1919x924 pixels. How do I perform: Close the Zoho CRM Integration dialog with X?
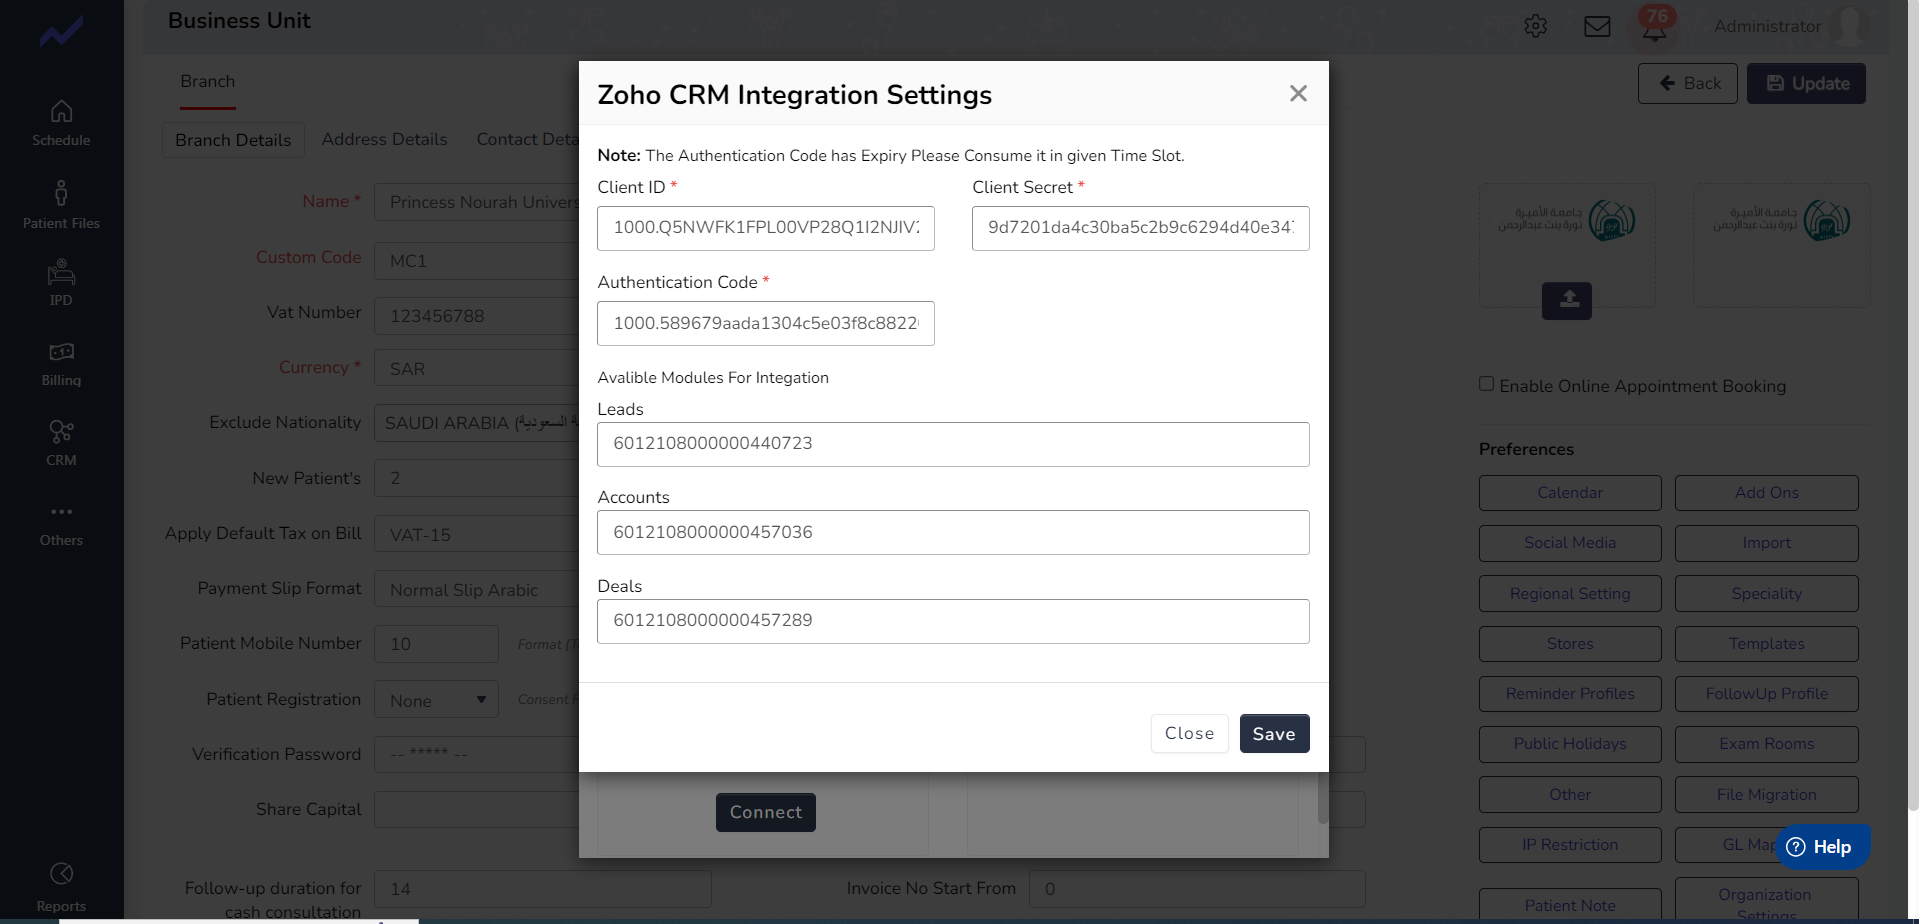coord(1298,93)
